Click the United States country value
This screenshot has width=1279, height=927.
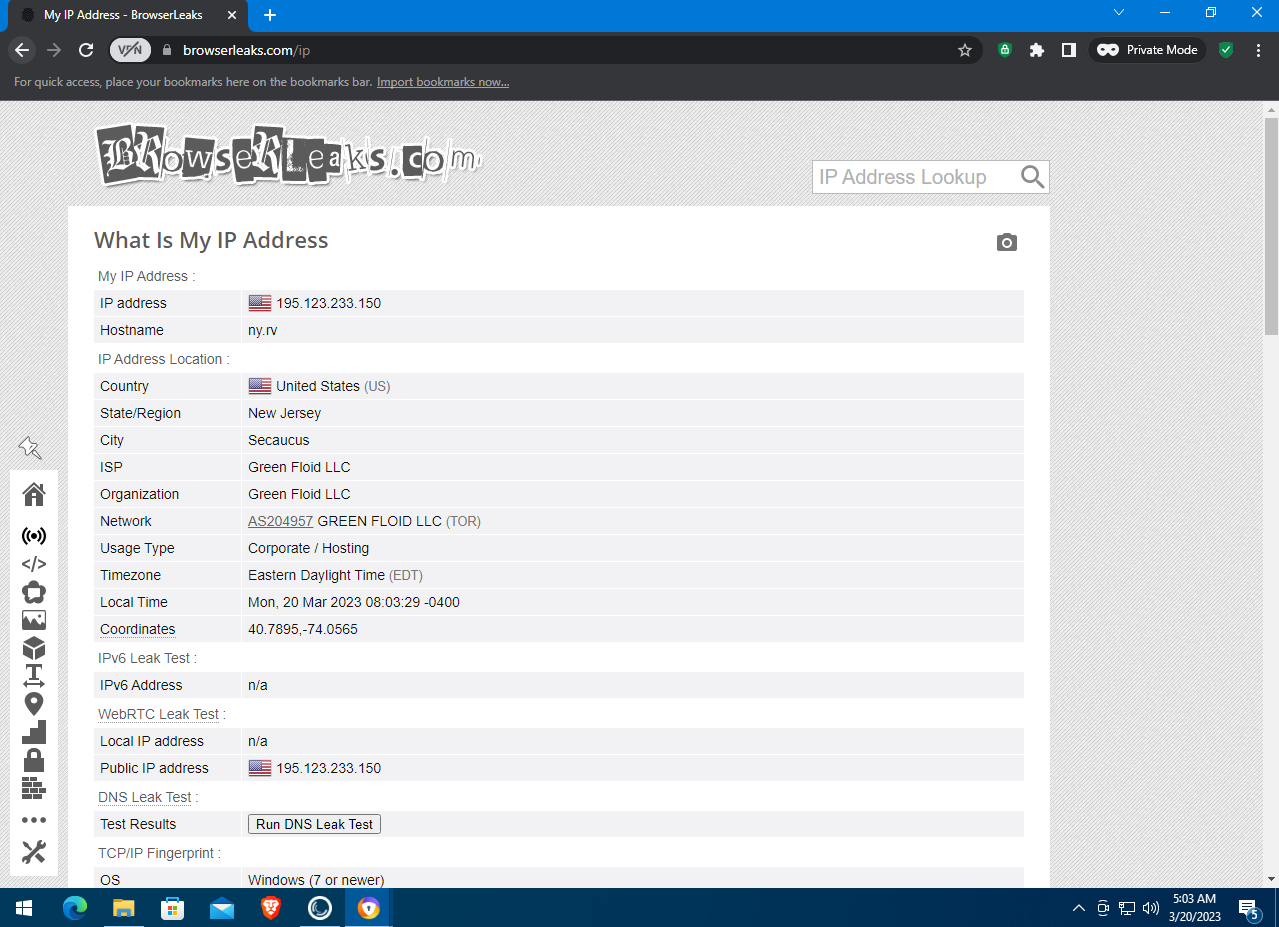[318, 386]
